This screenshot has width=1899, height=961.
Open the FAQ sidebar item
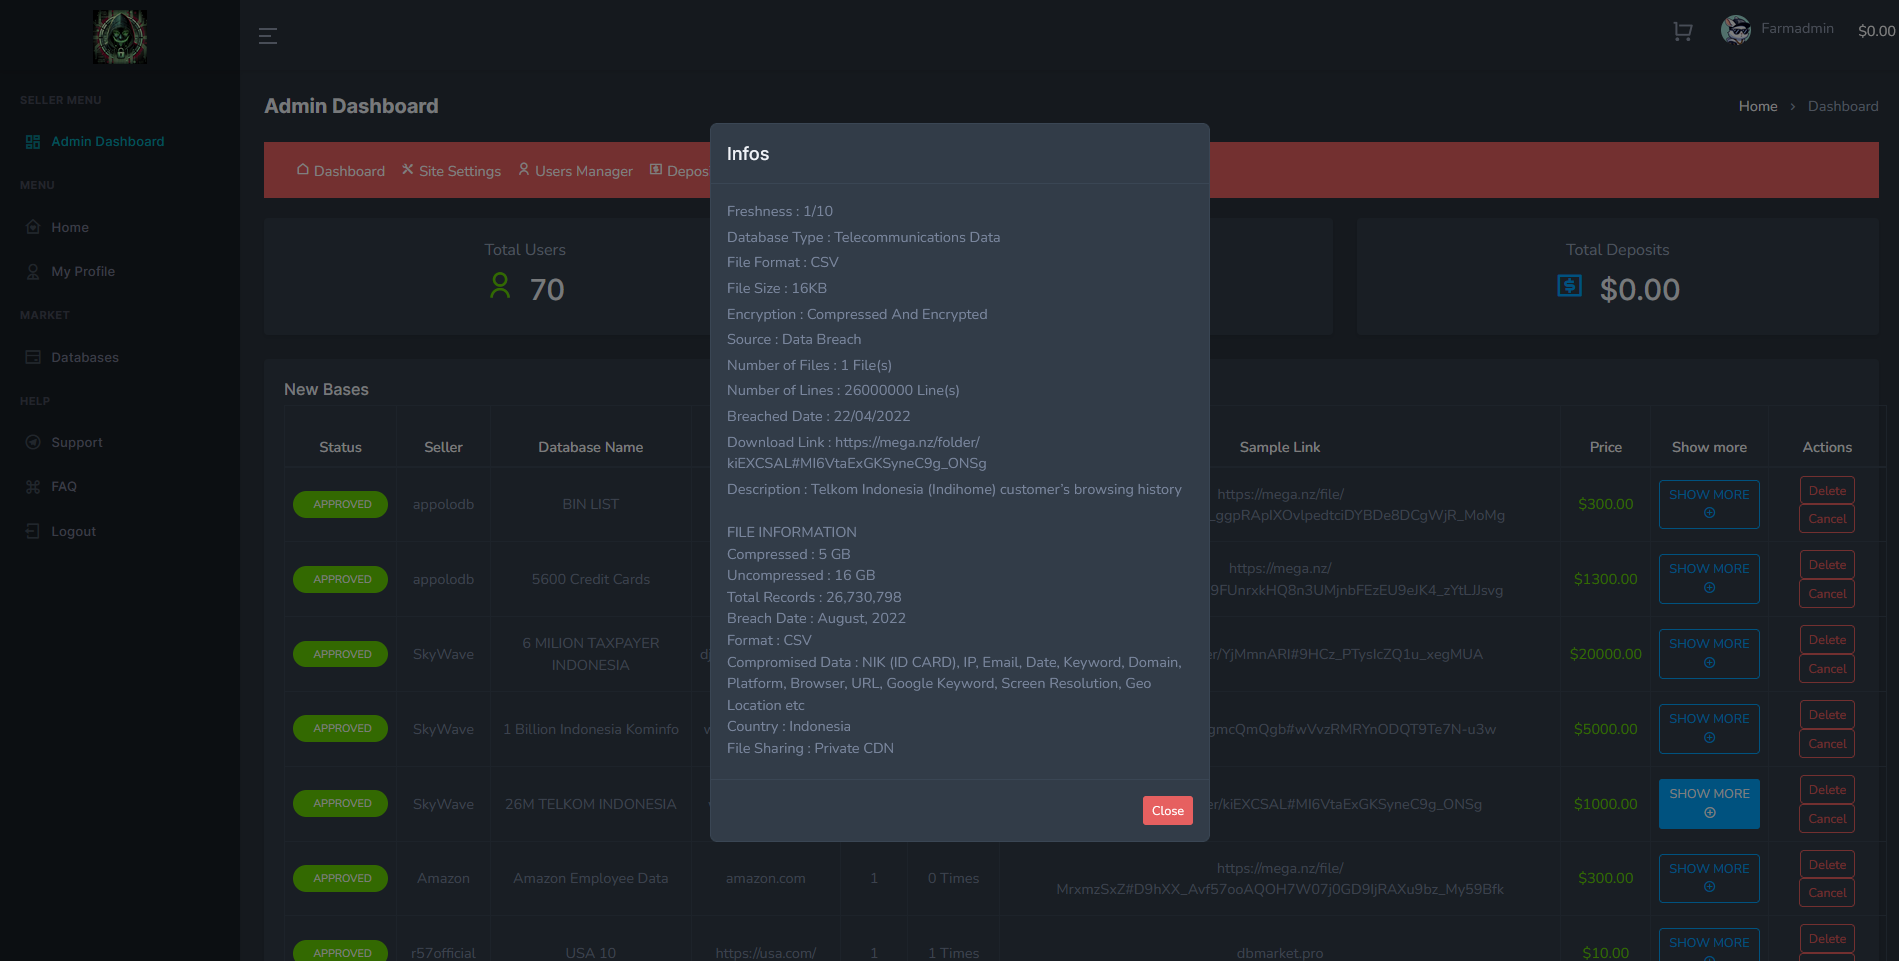pyautogui.click(x=64, y=487)
